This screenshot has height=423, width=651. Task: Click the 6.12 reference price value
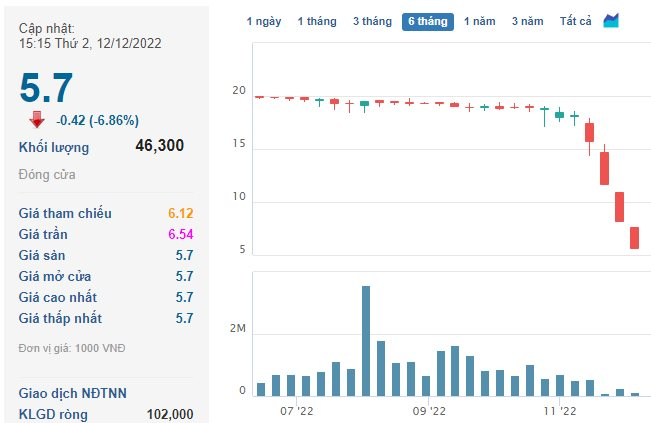coord(181,213)
